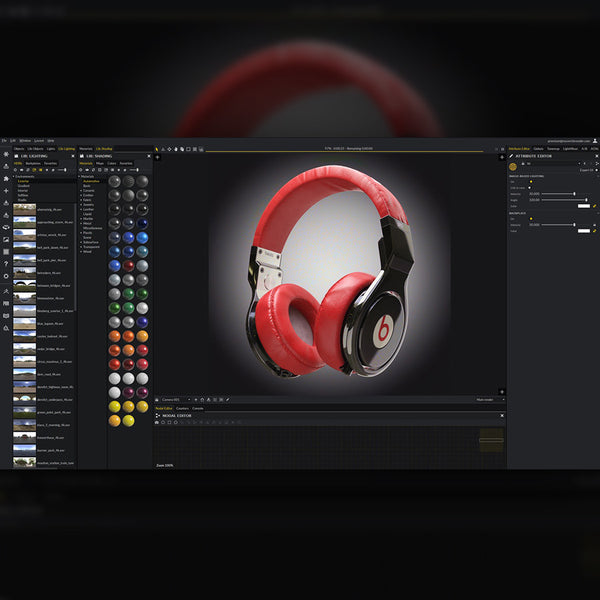Click the white IBL color swatch
Image resolution: width=600 pixels, height=600 pixels.
pos(584,206)
